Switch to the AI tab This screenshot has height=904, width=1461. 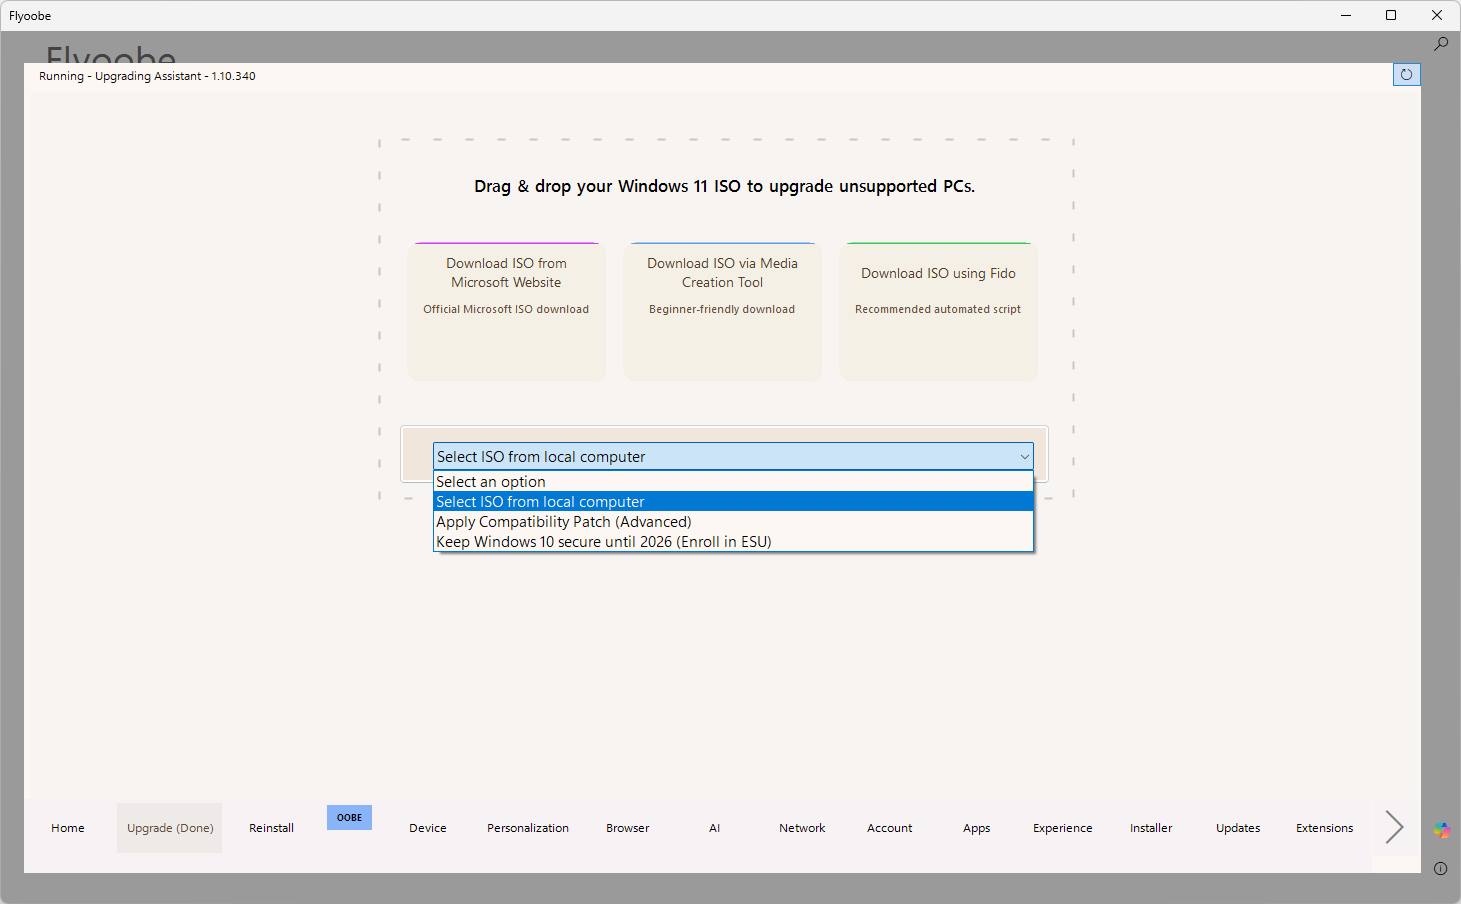(715, 828)
